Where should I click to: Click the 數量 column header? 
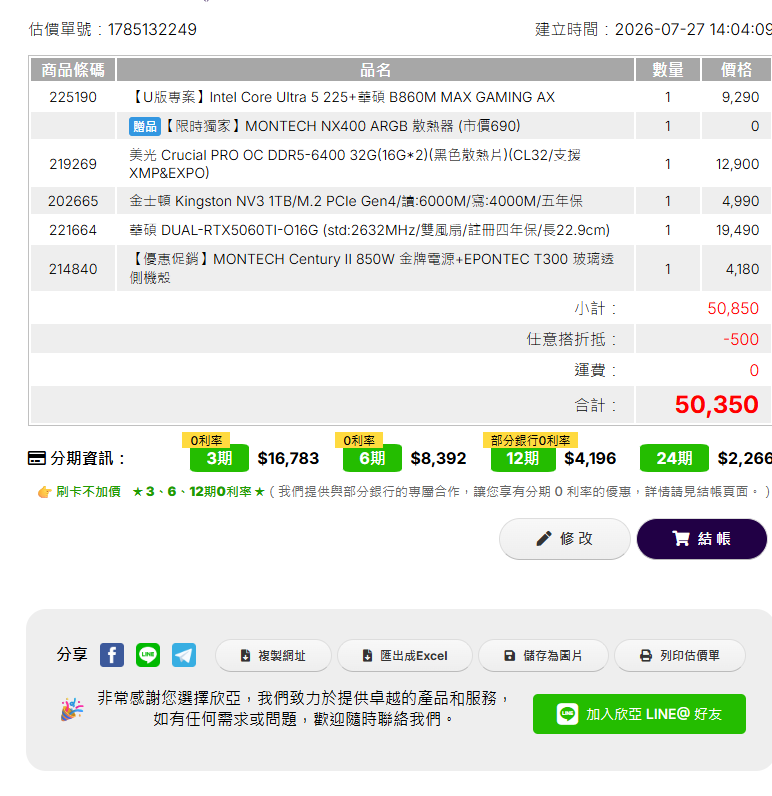click(x=668, y=70)
